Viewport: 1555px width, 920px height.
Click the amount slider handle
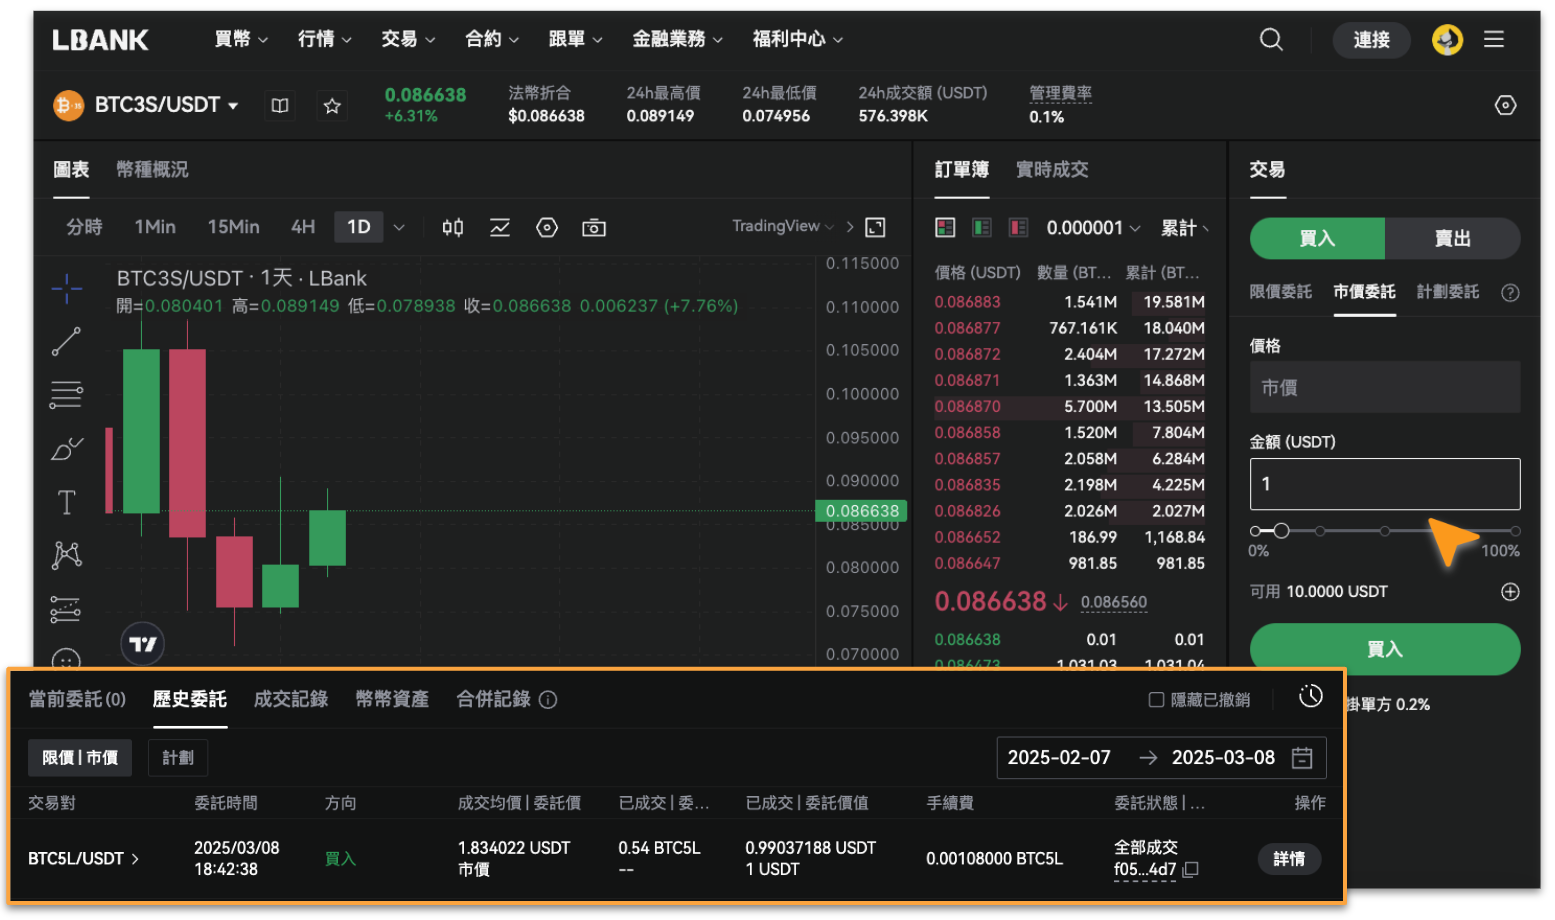pyautogui.click(x=1281, y=531)
